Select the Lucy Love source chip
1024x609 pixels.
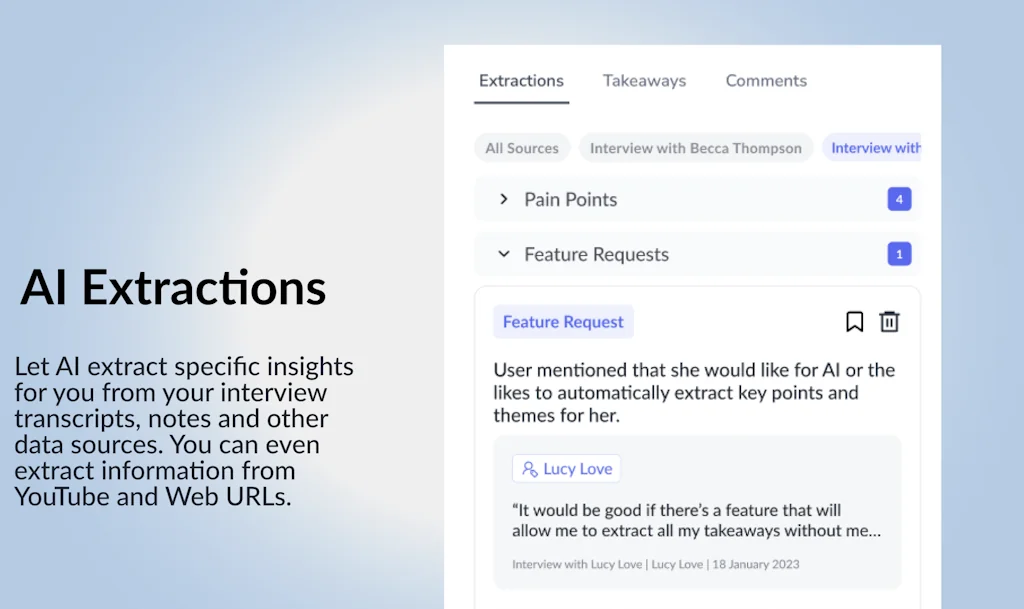click(566, 468)
